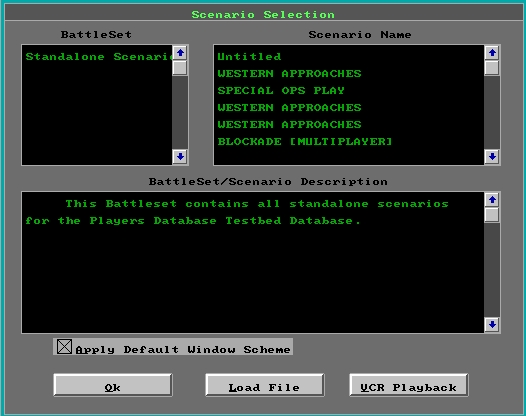Click the Scenario Name list scroll down arrow
Screen dimensions: 526x416
(x=492, y=157)
